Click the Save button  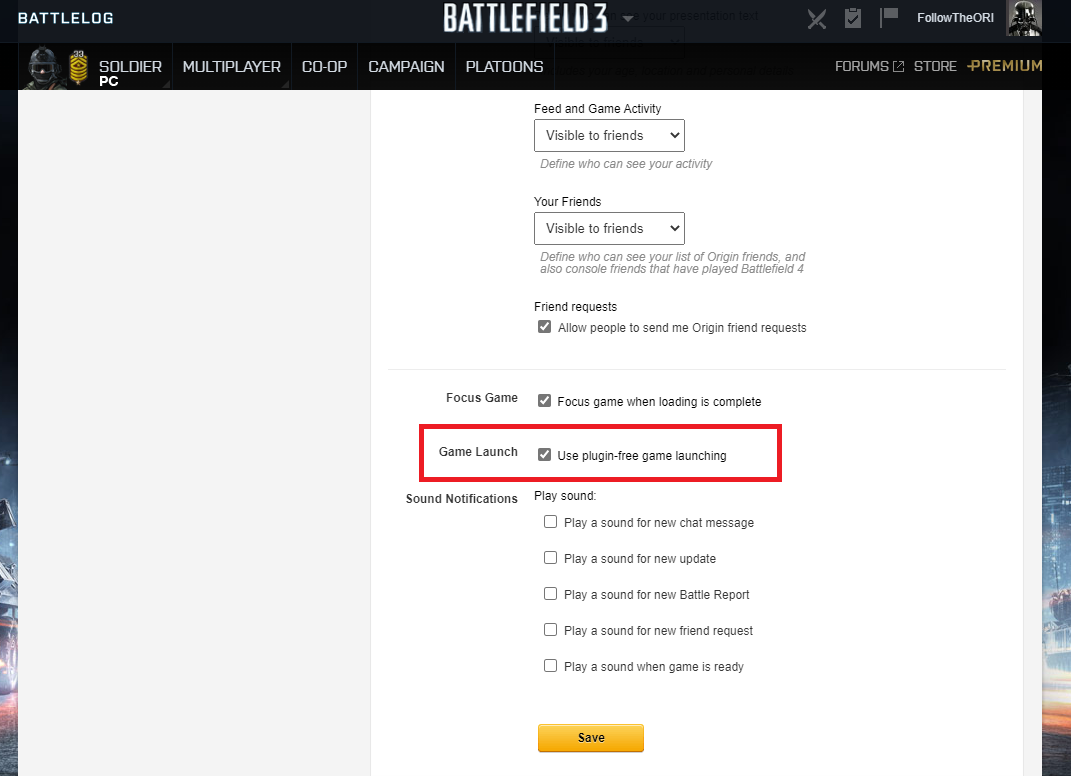point(591,738)
